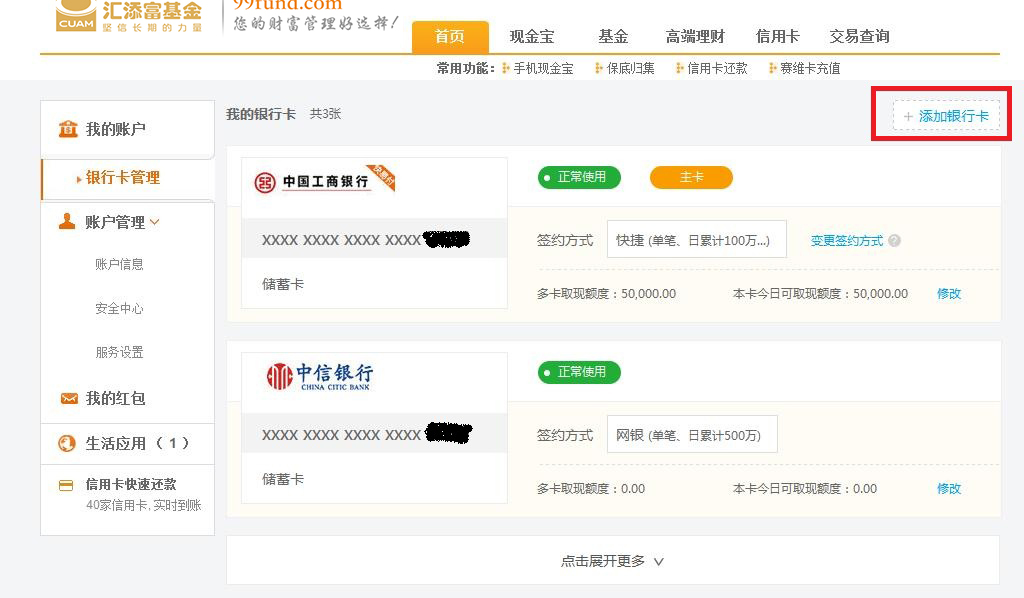Click the 我的账户 bank building icon

[x=68, y=129]
